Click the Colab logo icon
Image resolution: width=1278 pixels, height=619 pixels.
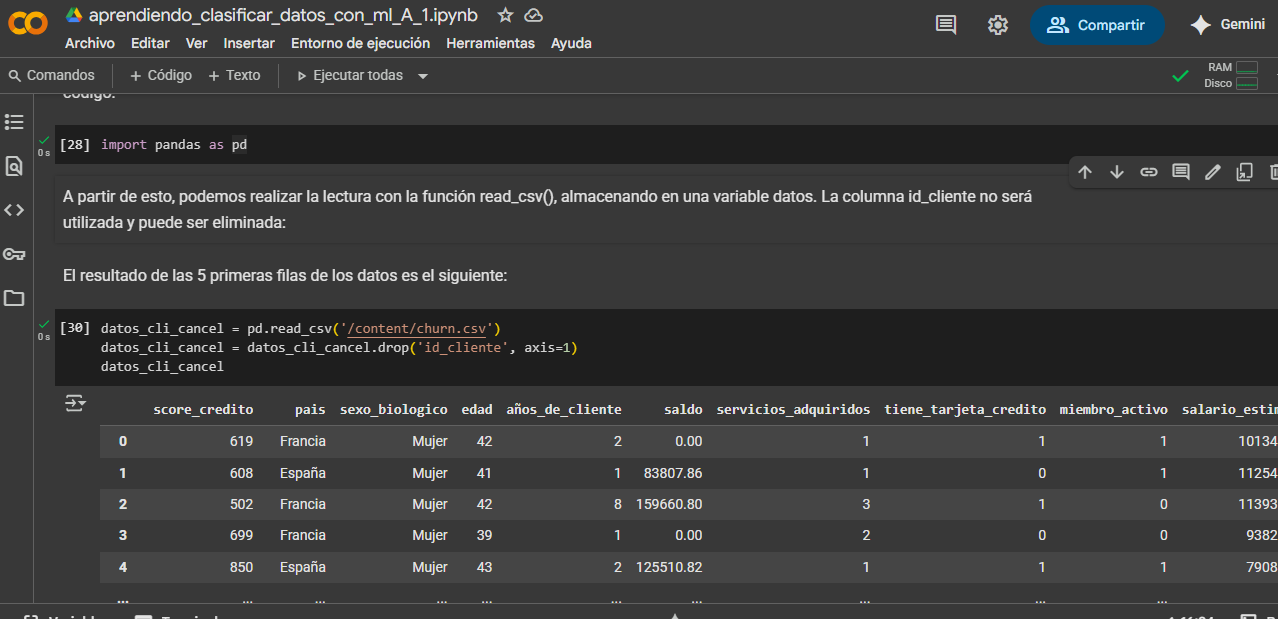[x=27, y=24]
